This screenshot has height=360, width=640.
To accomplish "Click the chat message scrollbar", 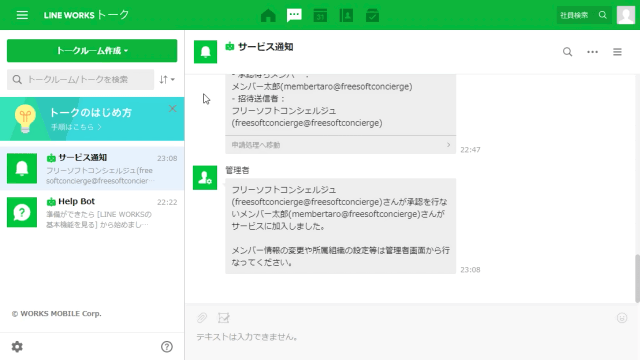I will click(x=637, y=278).
